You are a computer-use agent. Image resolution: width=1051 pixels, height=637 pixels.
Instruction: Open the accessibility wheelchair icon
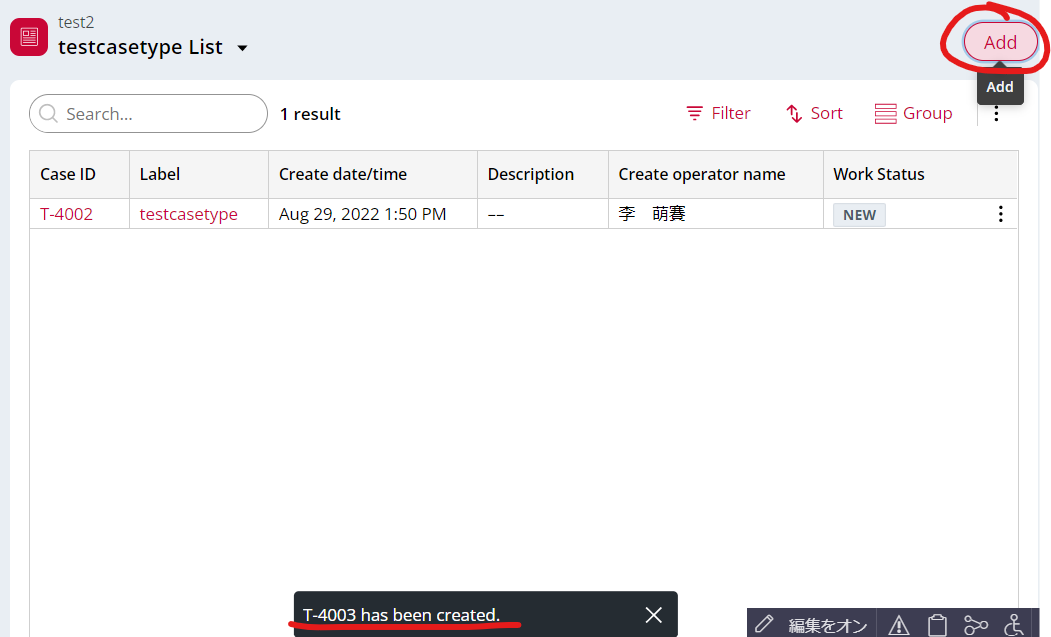tap(1013, 625)
